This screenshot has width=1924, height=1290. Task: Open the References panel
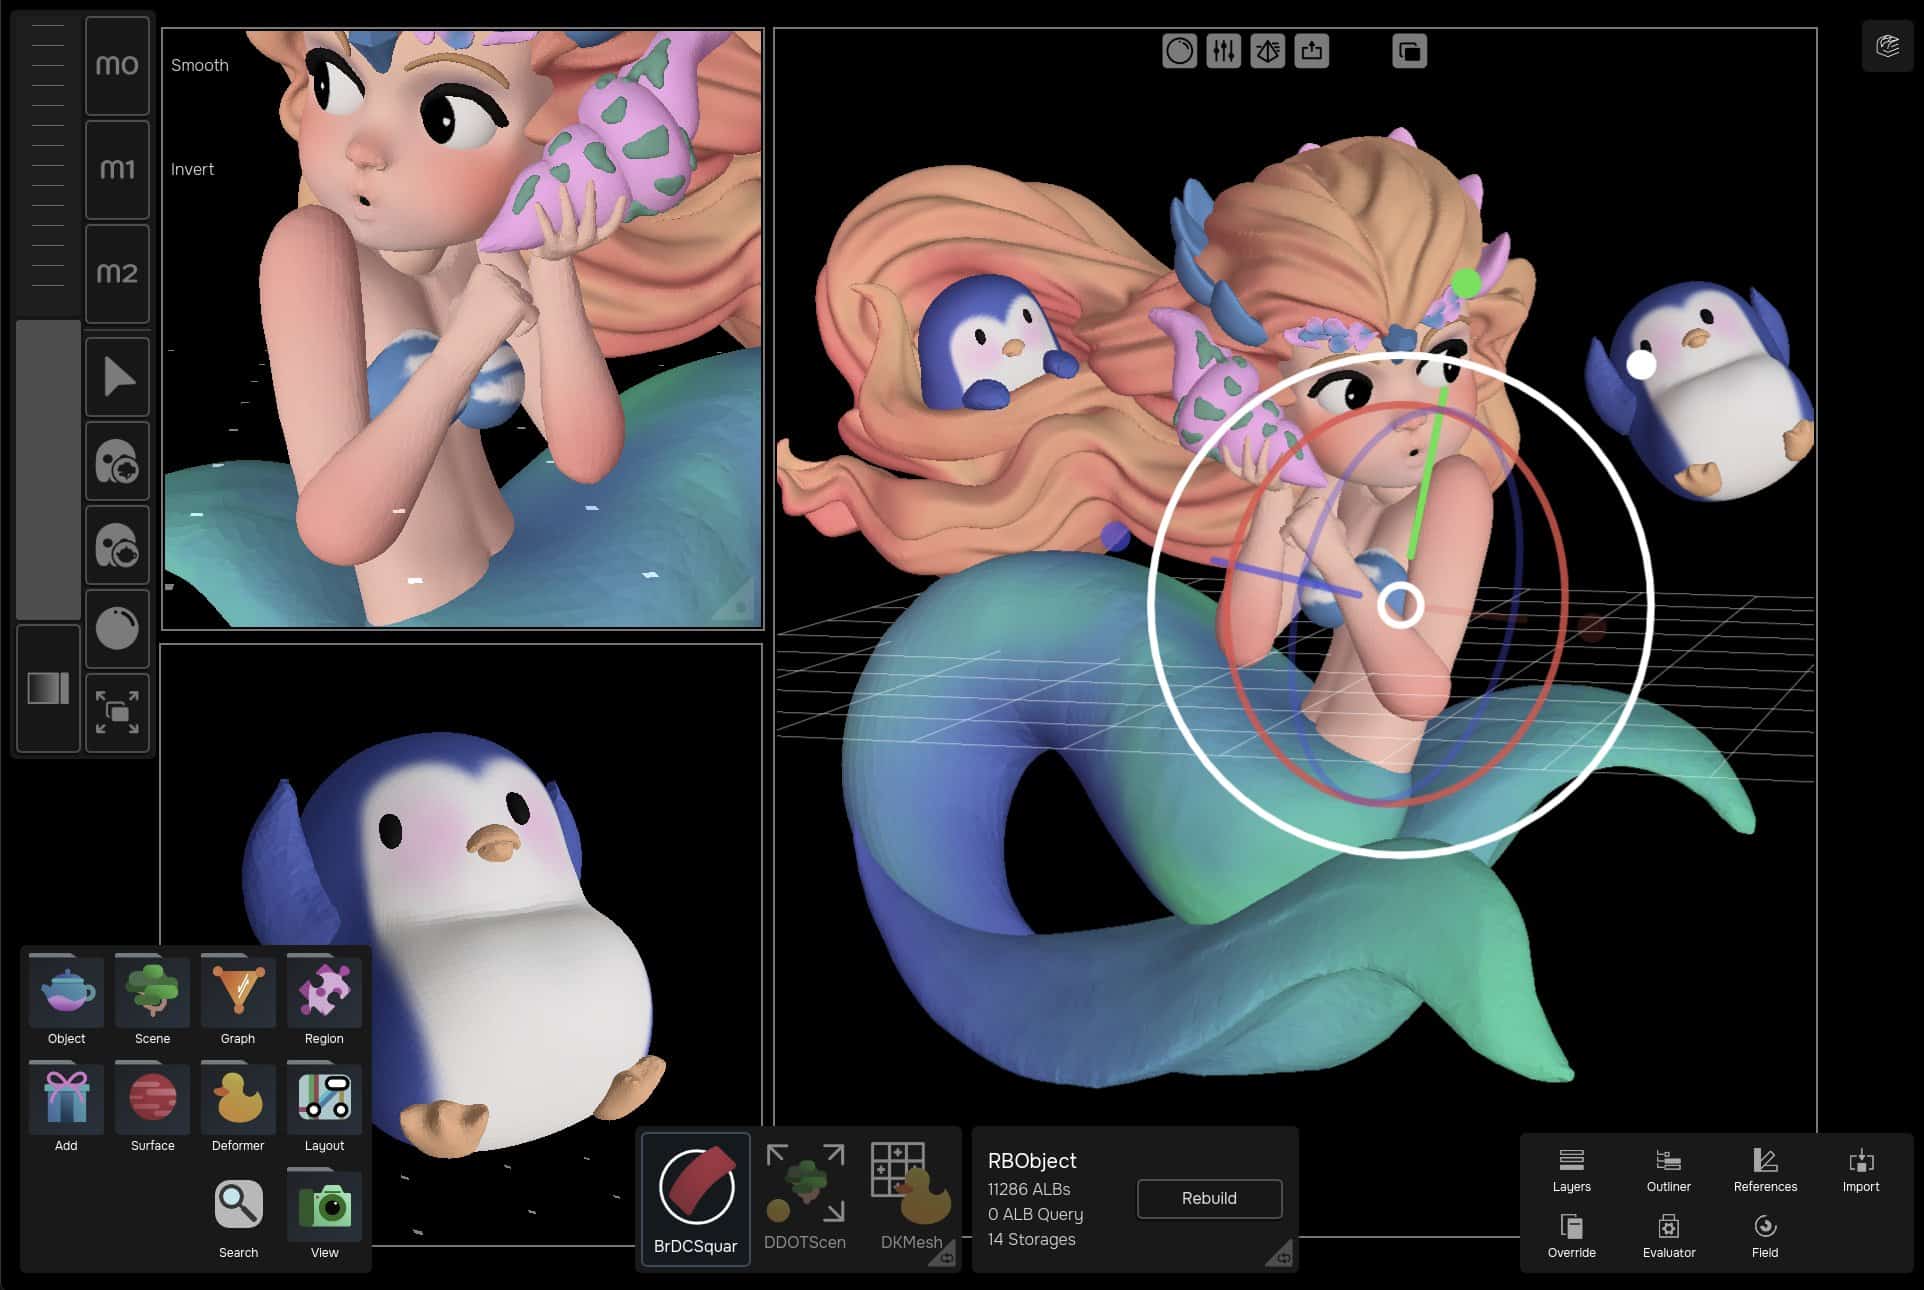click(1765, 1171)
